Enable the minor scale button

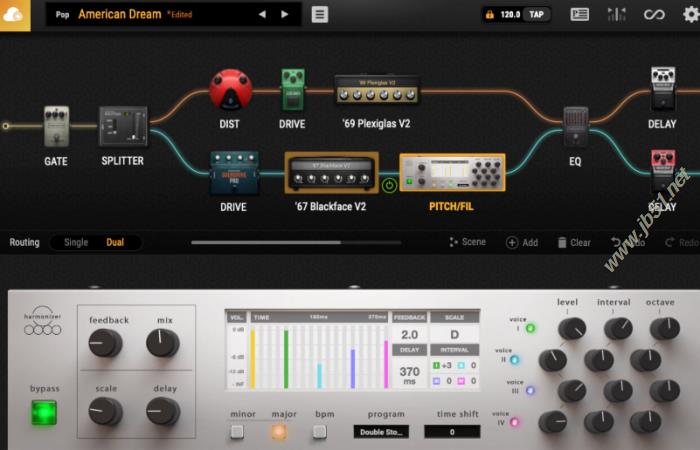point(237,432)
